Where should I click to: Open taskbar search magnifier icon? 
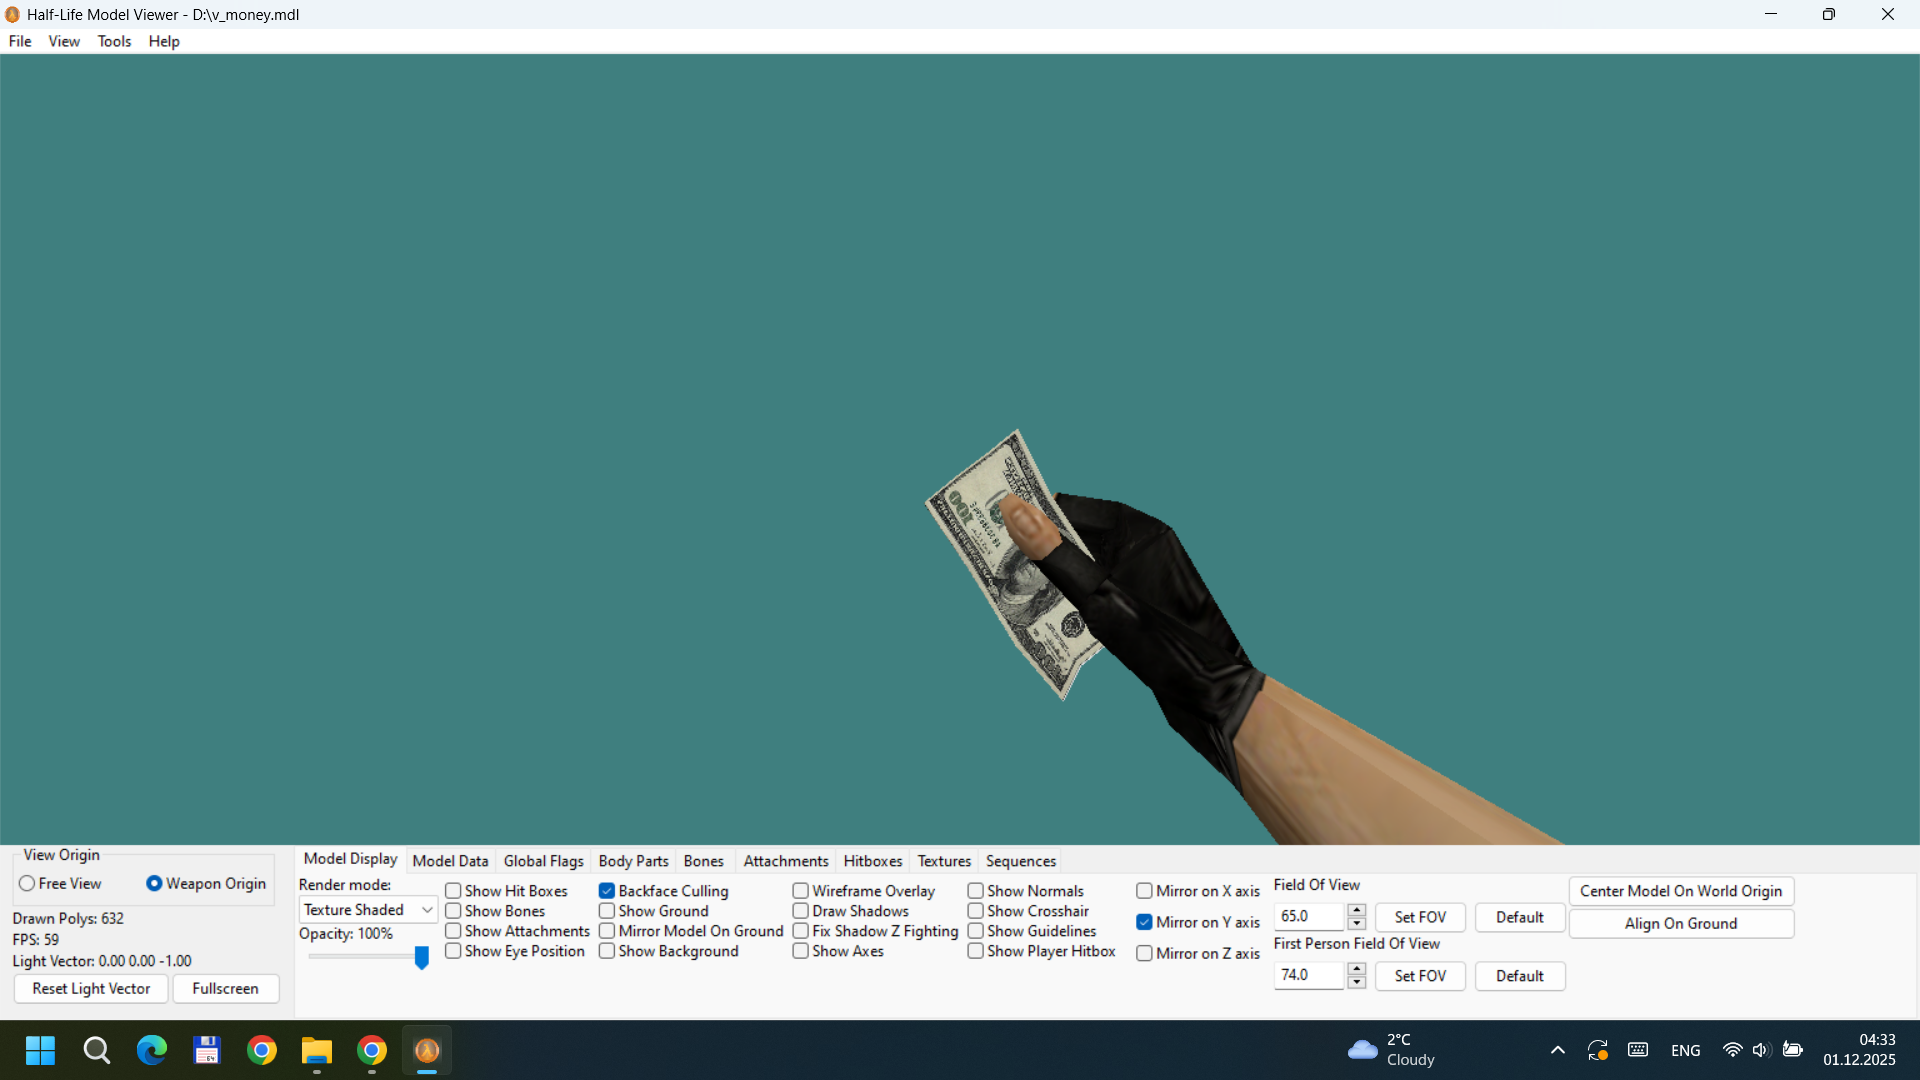[x=97, y=1051]
